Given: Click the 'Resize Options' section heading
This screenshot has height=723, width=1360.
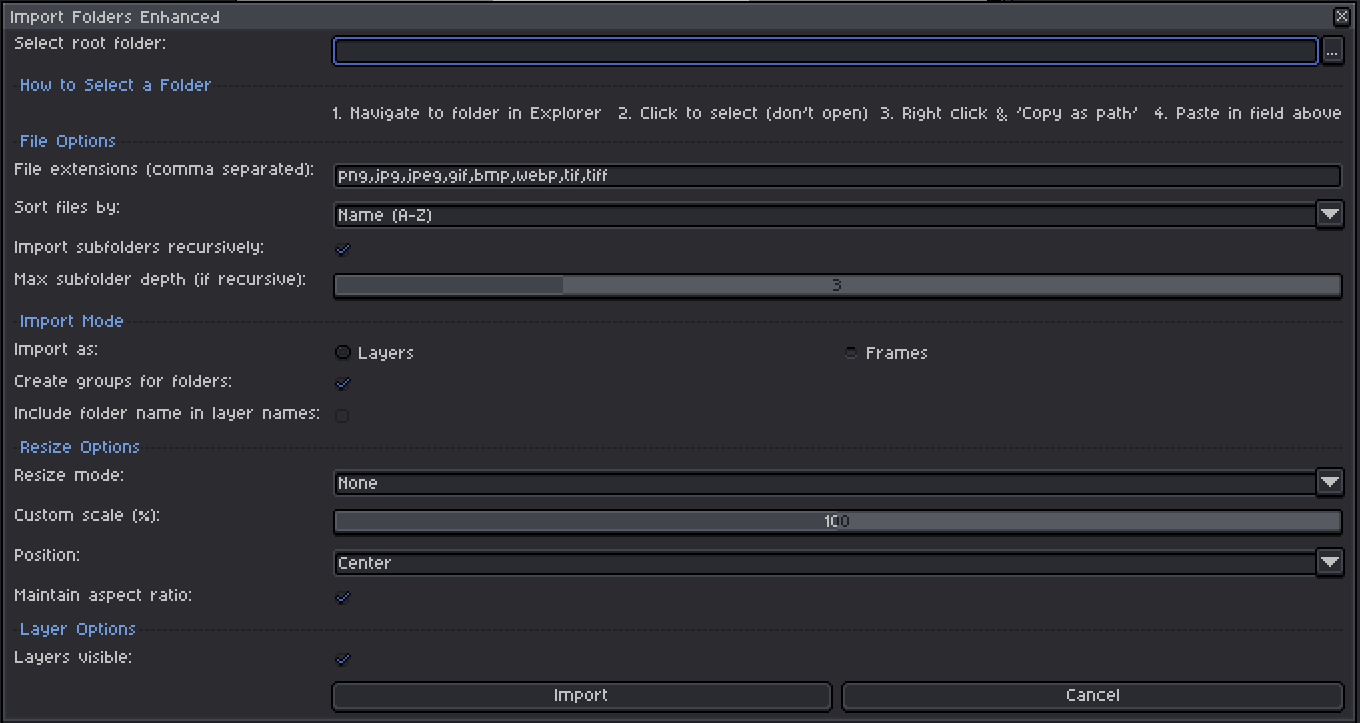Looking at the screenshot, I should point(80,447).
